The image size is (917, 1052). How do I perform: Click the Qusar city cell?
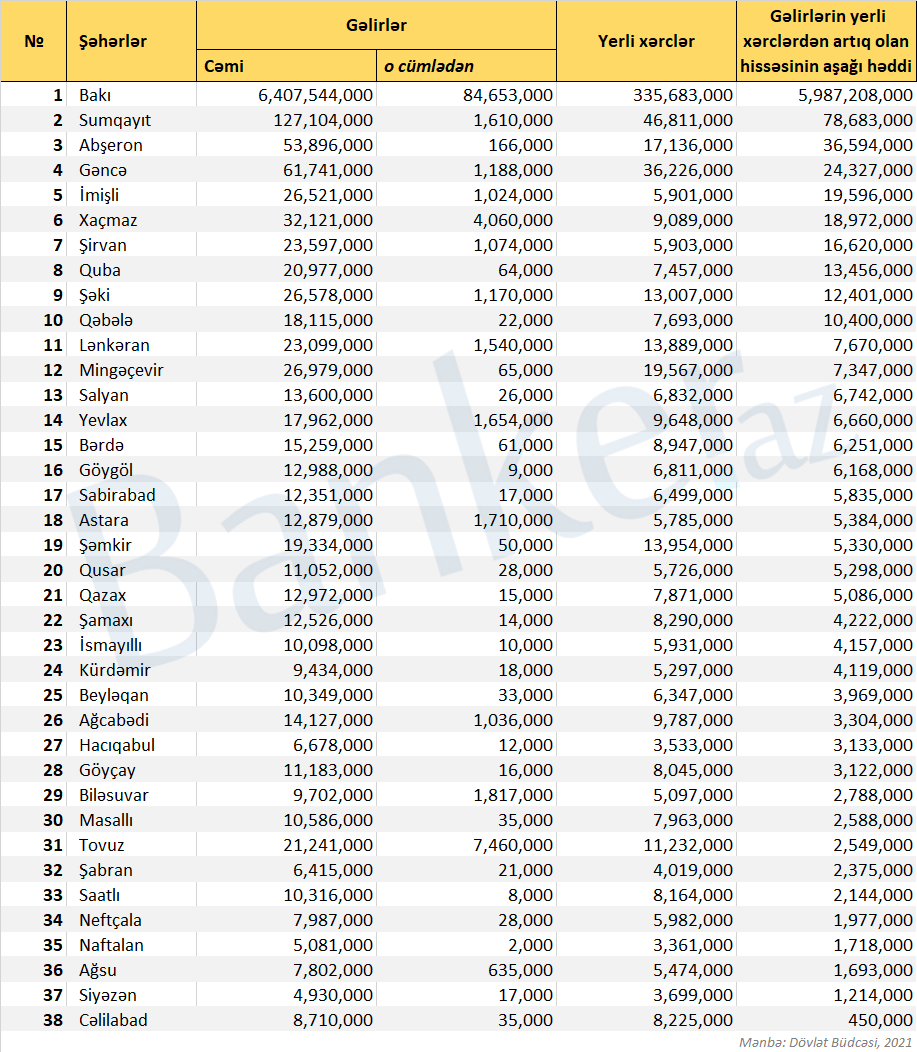click(x=131, y=570)
